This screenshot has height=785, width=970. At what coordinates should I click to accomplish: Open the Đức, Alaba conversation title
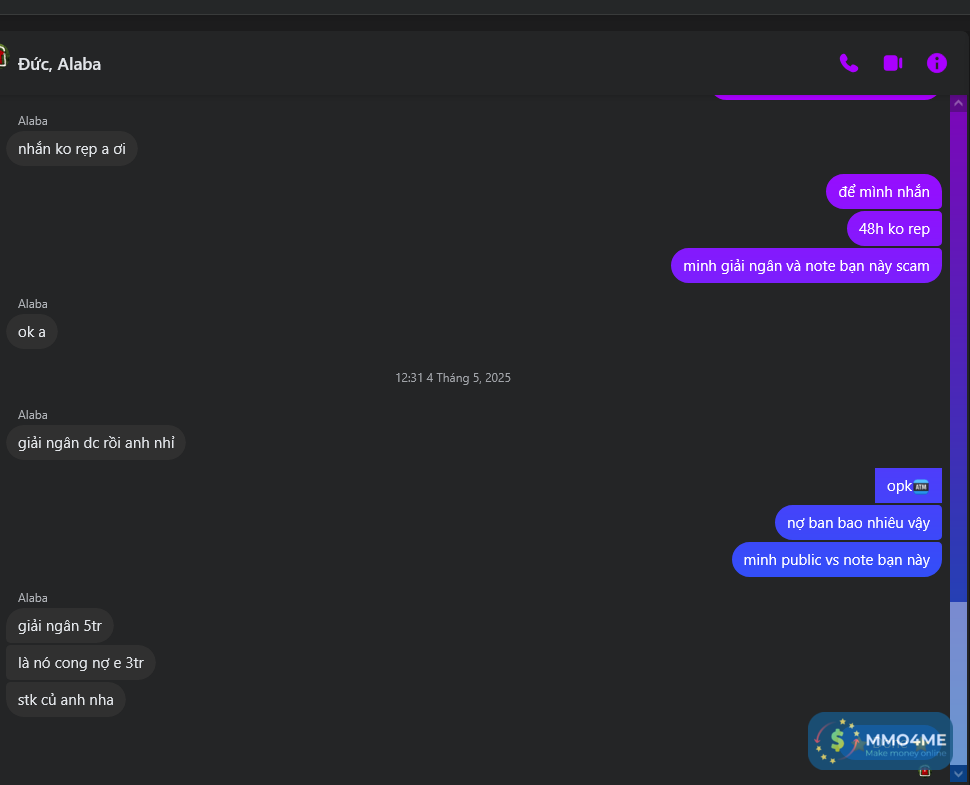pyautogui.click(x=59, y=64)
